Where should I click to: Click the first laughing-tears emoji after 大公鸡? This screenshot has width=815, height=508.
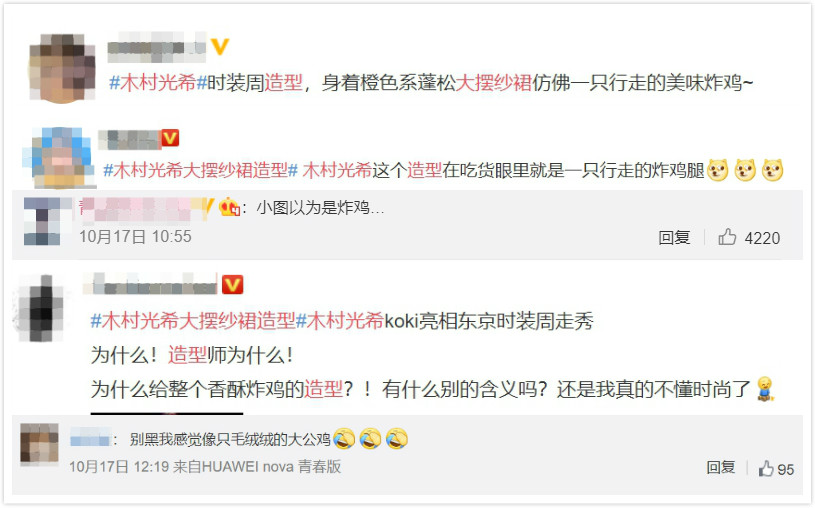(344, 439)
